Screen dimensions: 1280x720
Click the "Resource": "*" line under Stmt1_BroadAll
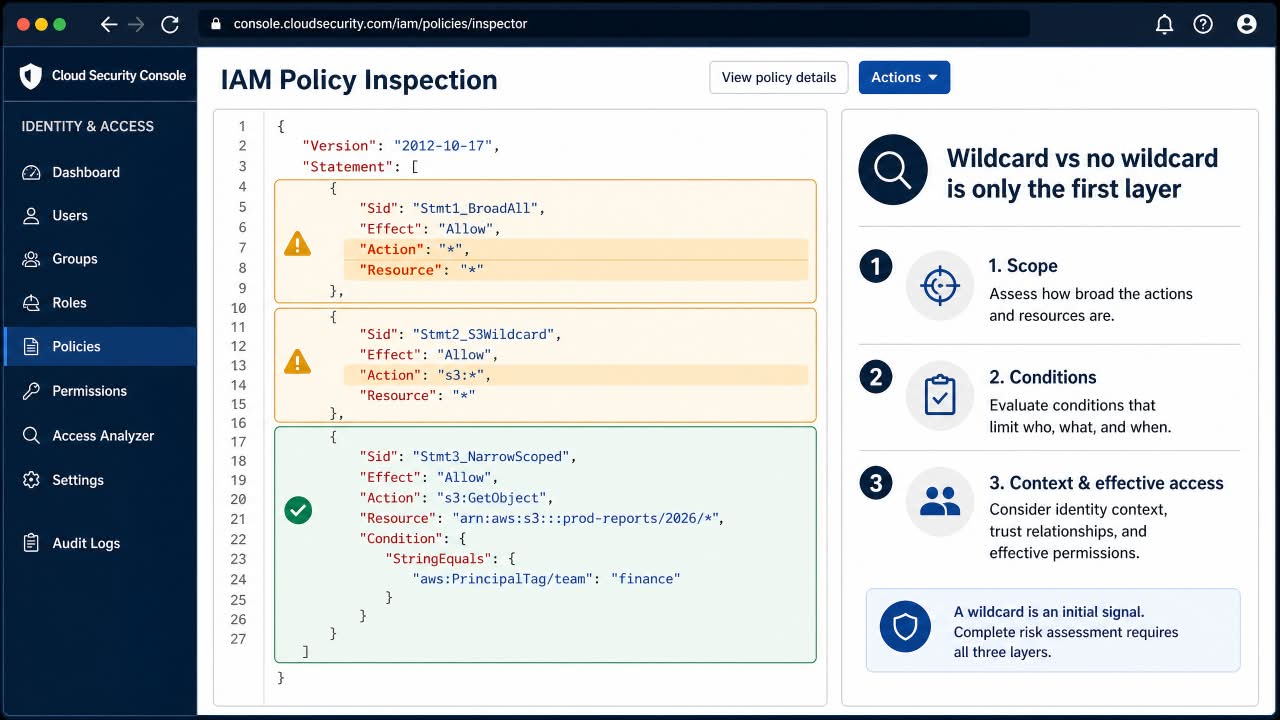pyautogui.click(x=575, y=270)
